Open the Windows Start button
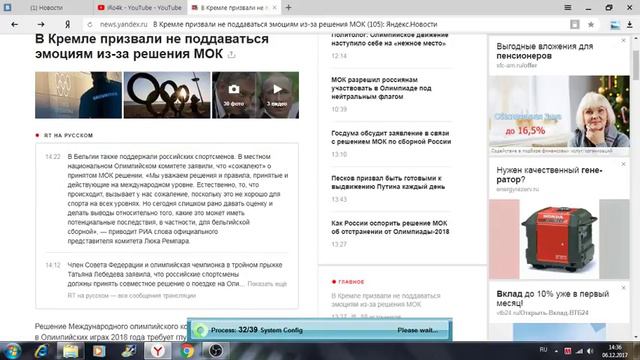The image size is (640, 360). pyautogui.click(x=12, y=351)
